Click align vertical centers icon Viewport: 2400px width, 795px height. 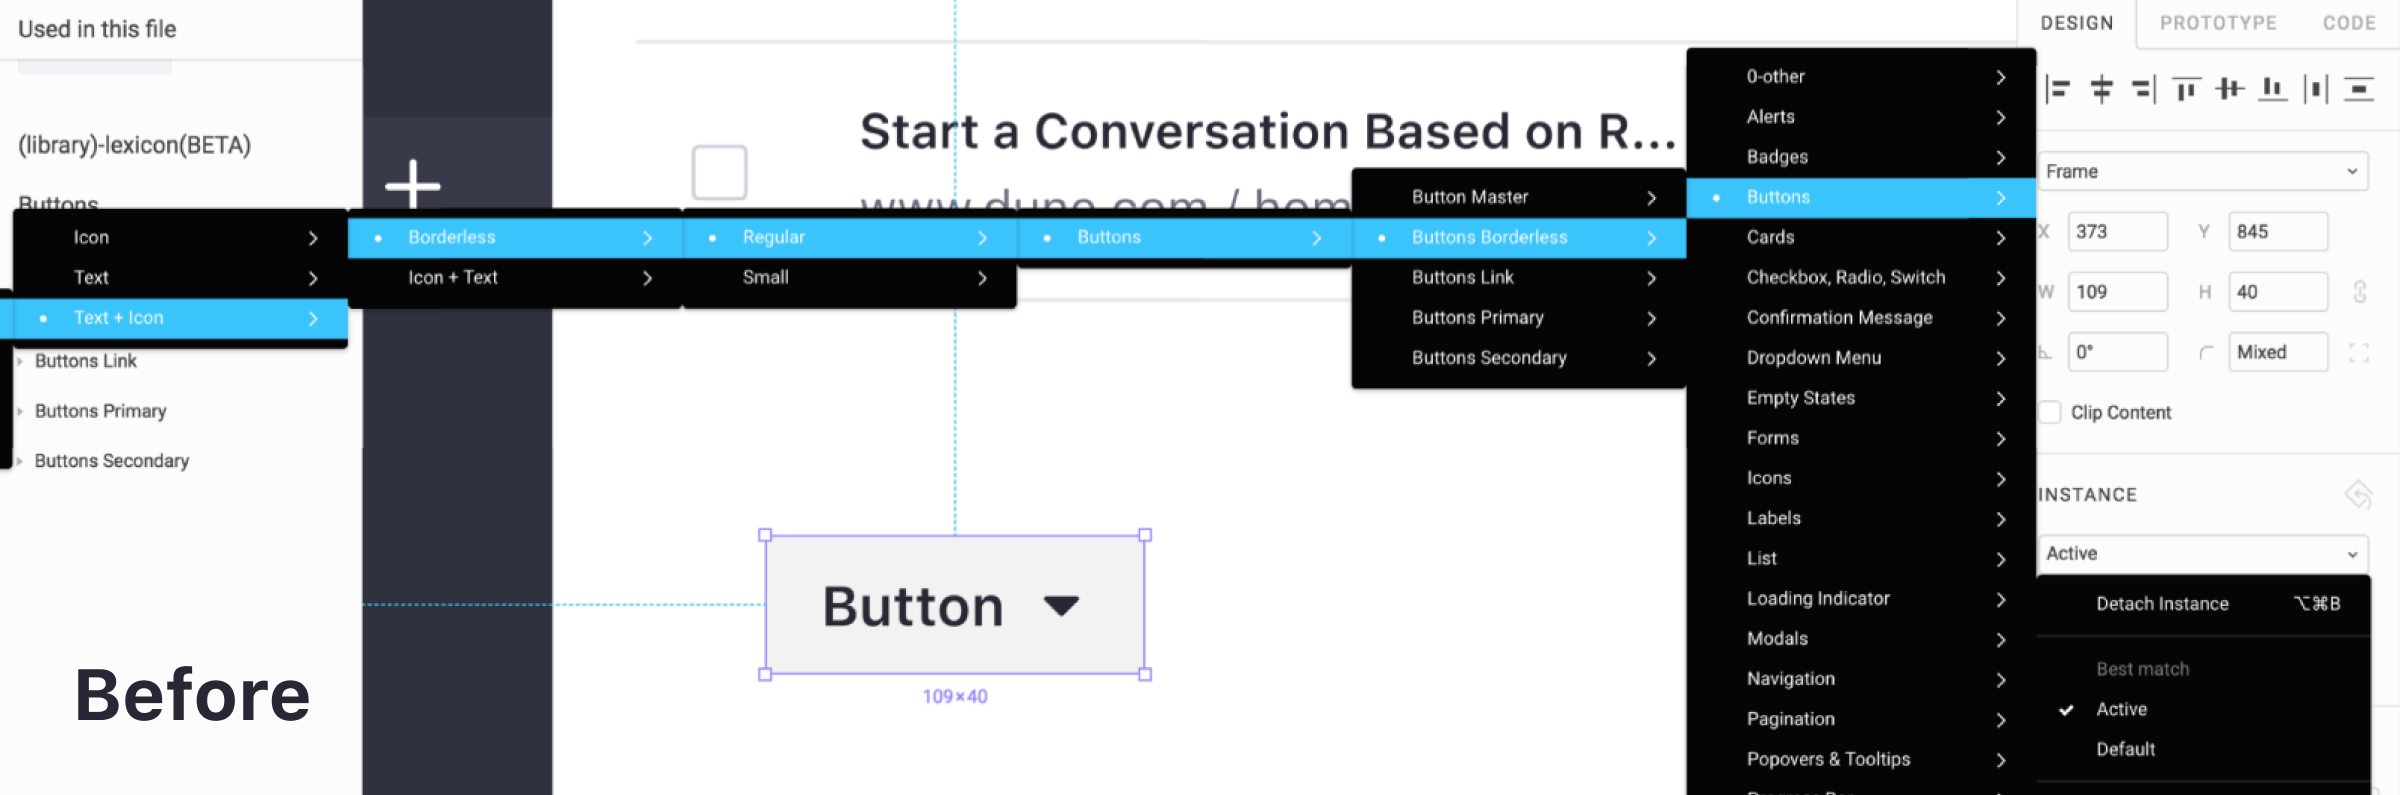coord(2230,90)
